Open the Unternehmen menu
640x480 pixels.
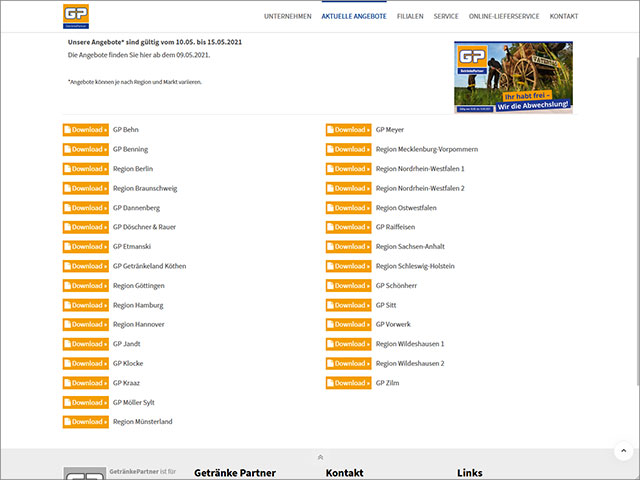287,16
